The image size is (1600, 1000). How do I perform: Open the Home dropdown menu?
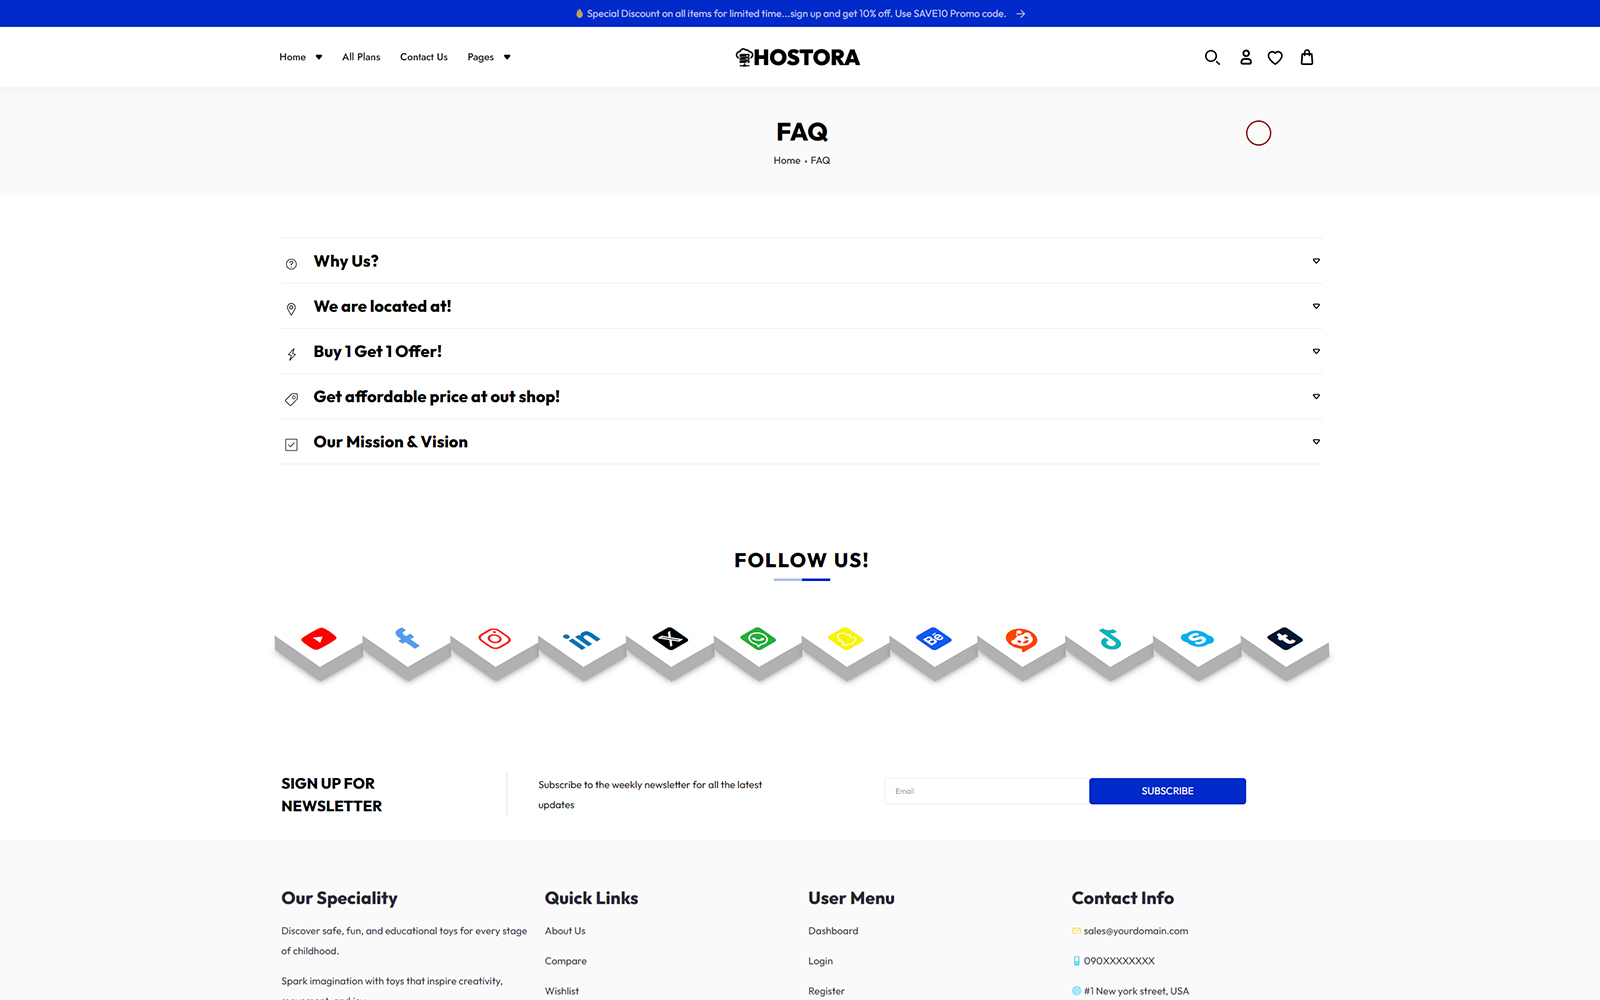click(x=300, y=57)
